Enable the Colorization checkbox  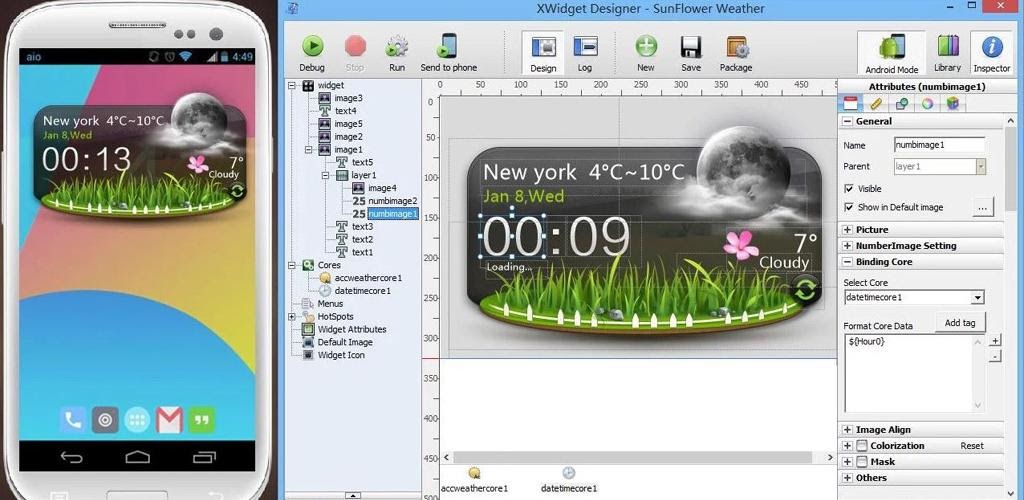[x=861, y=446]
